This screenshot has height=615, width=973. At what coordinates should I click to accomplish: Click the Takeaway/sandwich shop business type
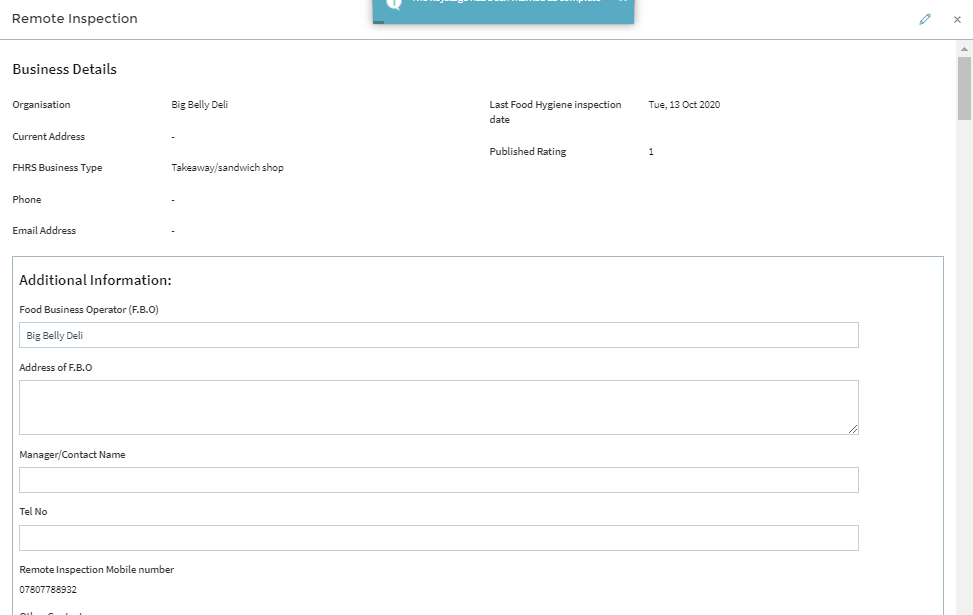(227, 168)
